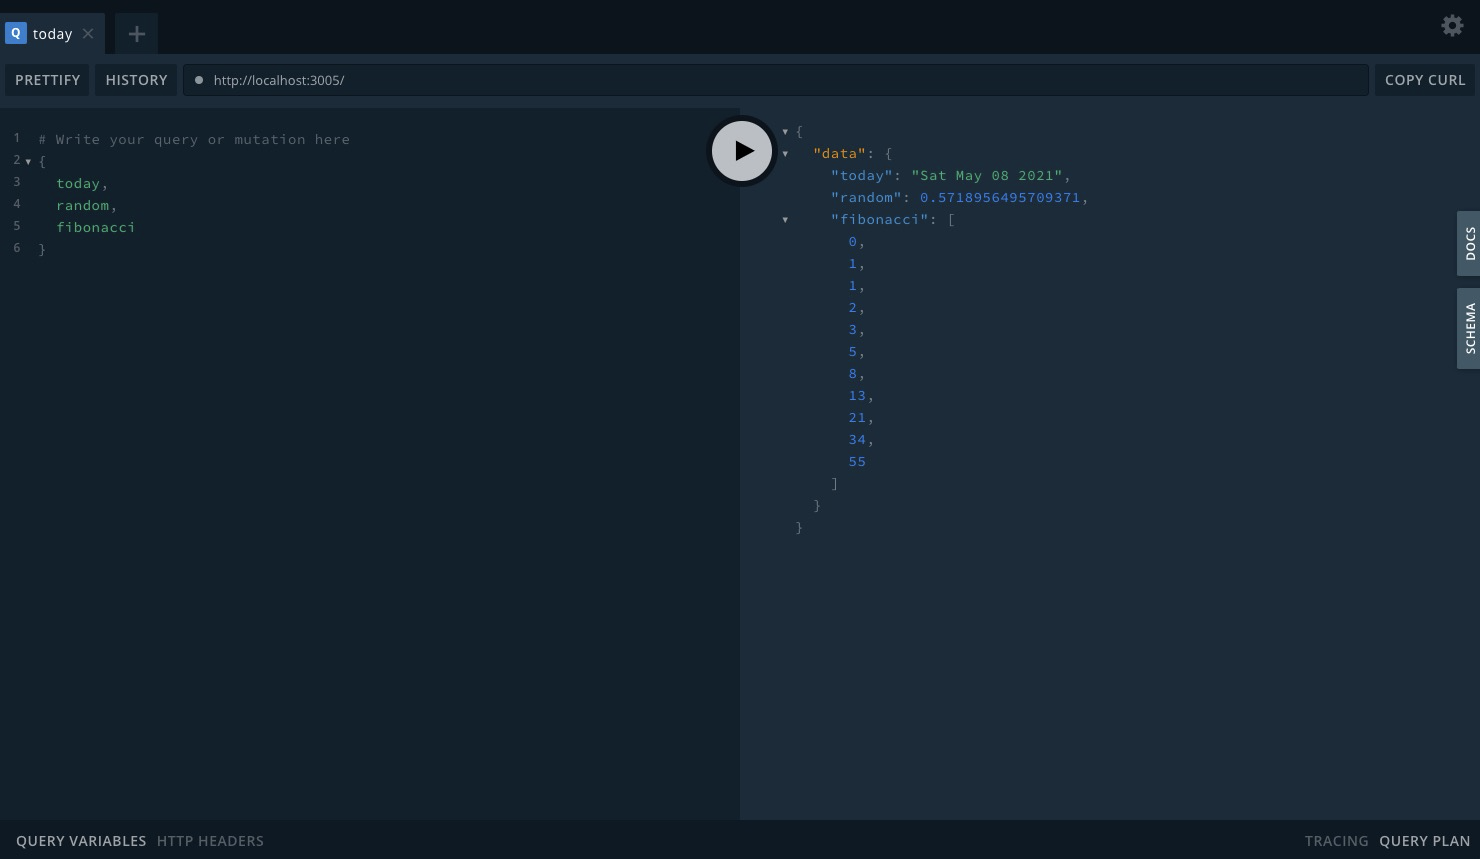Toggle the TRACING panel
Image resolution: width=1480 pixels, height=859 pixels.
[1336, 841]
